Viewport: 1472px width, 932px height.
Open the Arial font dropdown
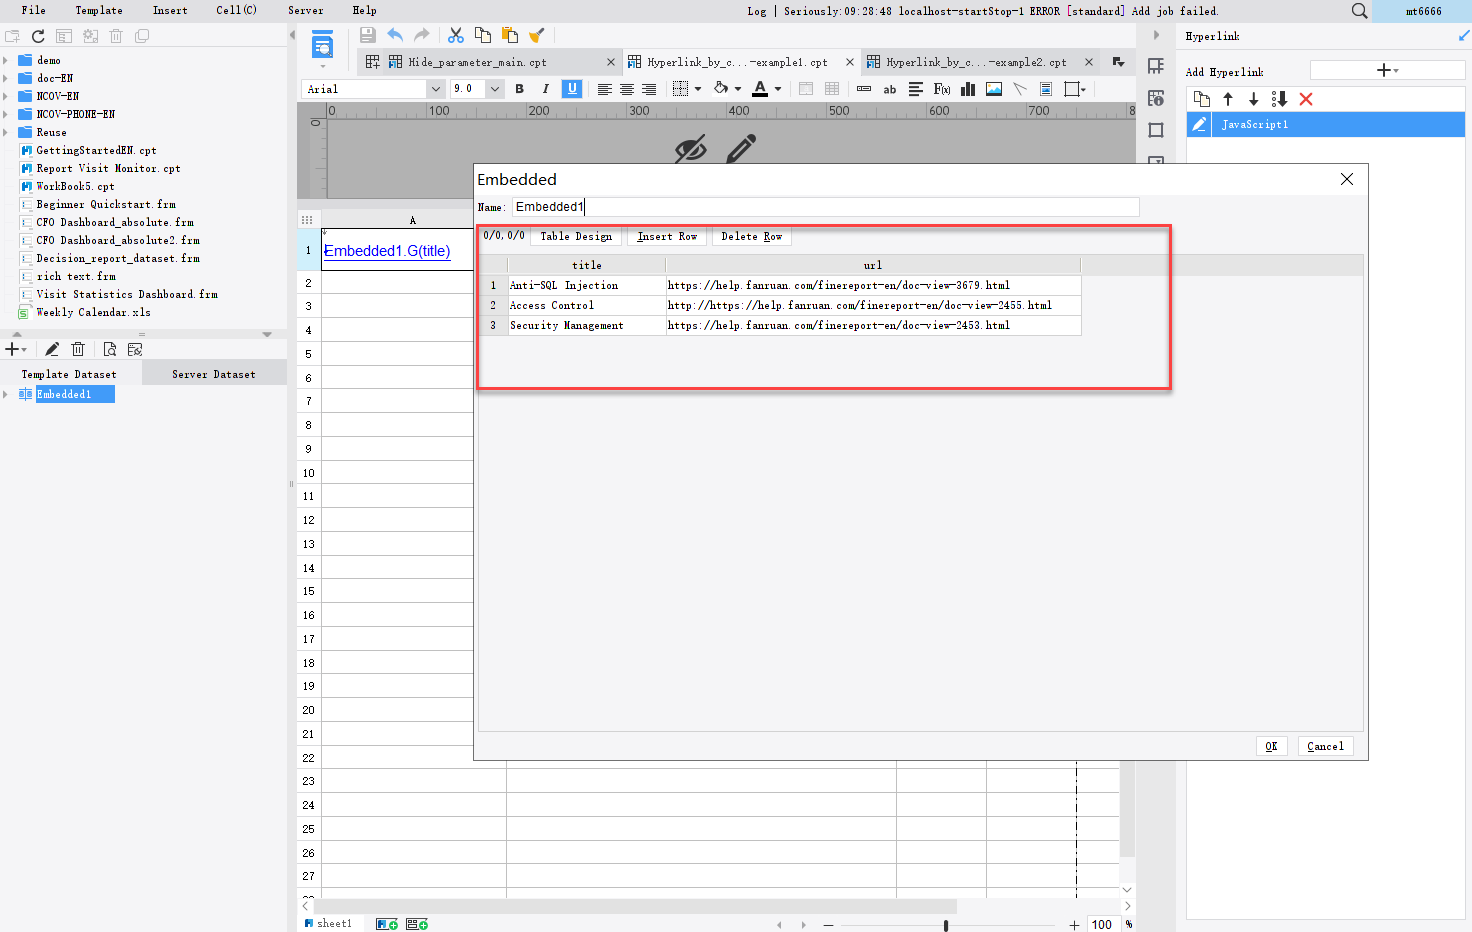(435, 89)
